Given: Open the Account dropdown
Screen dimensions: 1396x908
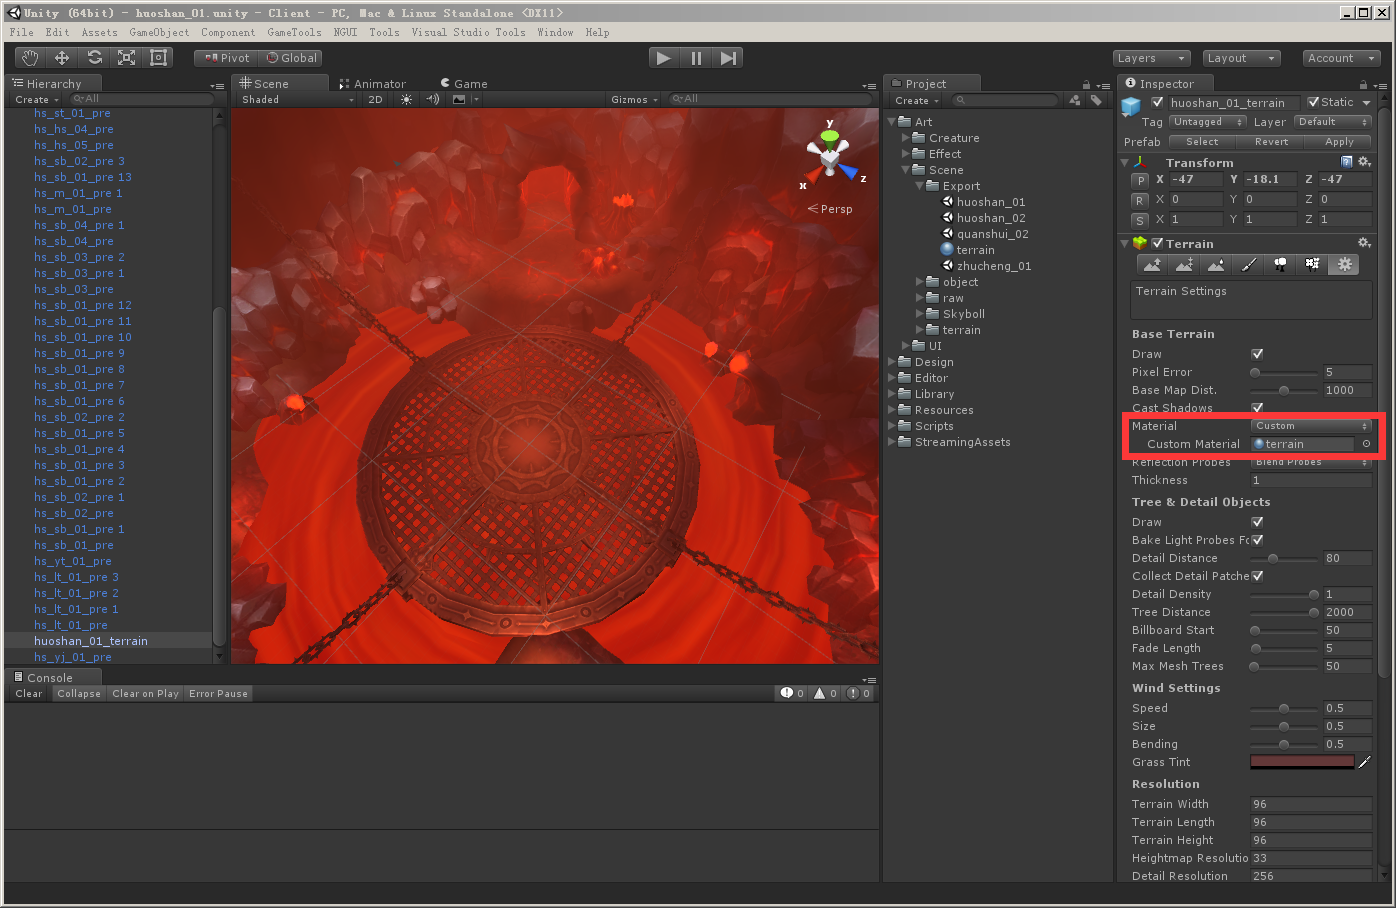Looking at the screenshot, I should click(1342, 58).
